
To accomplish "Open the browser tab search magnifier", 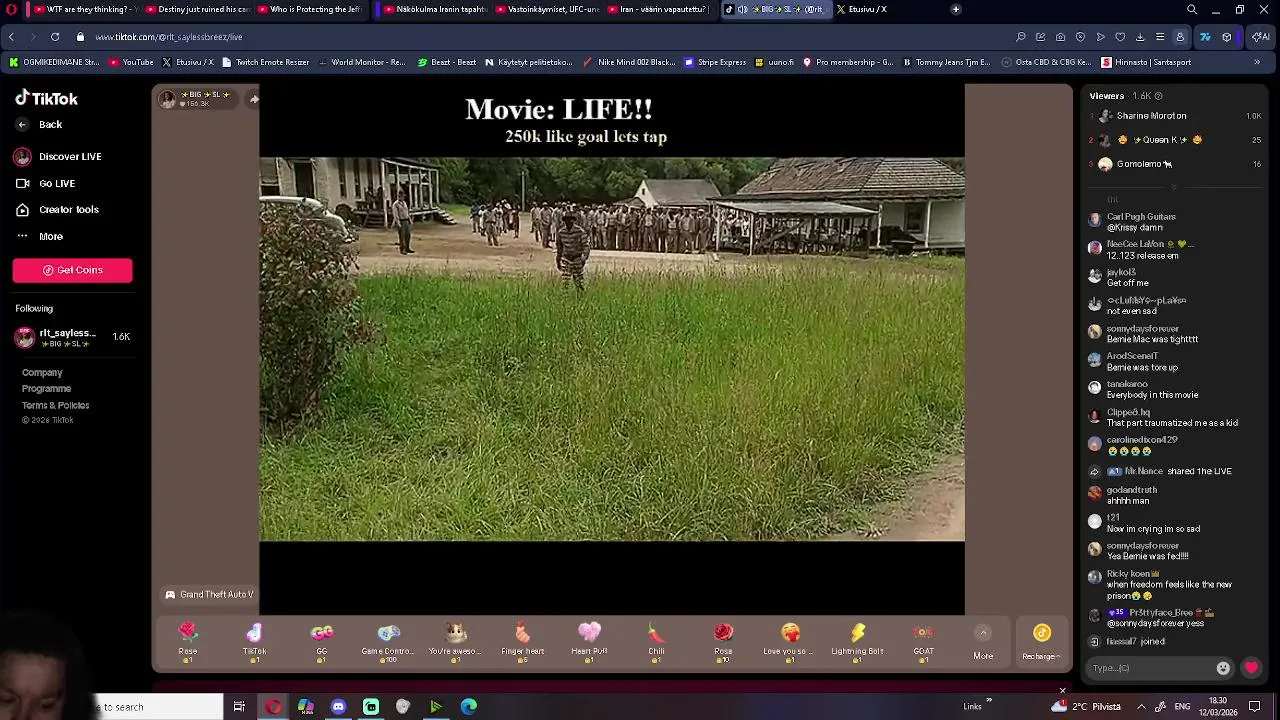I will pyautogui.click(x=1192, y=9).
